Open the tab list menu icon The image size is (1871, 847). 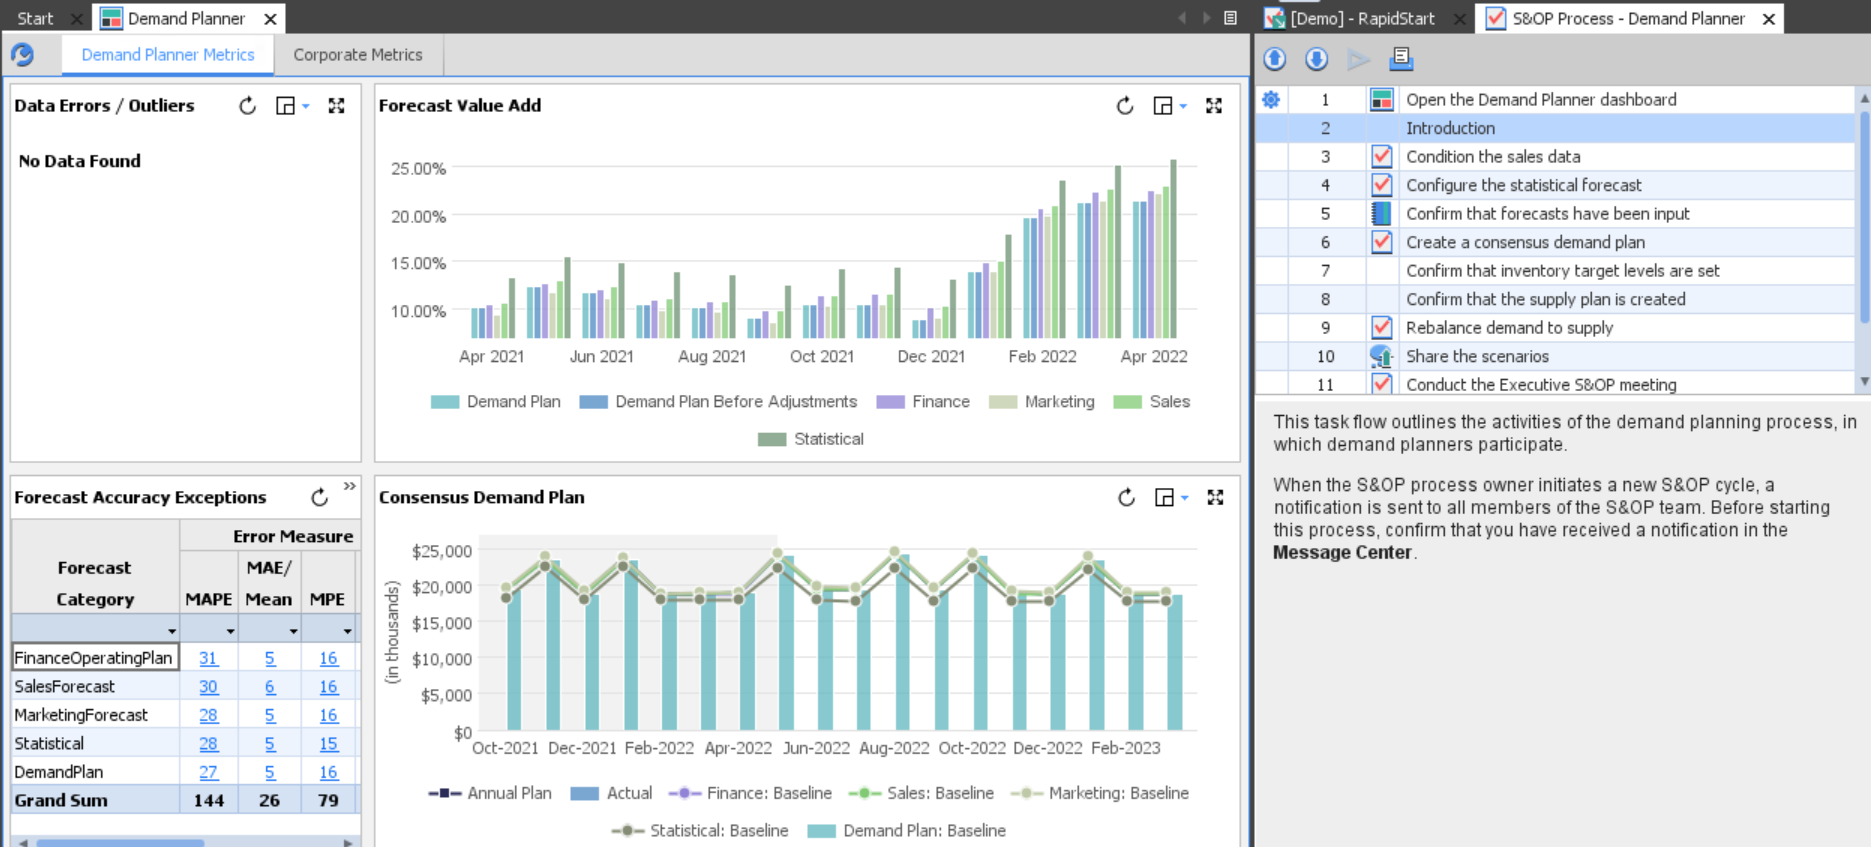(x=1230, y=18)
